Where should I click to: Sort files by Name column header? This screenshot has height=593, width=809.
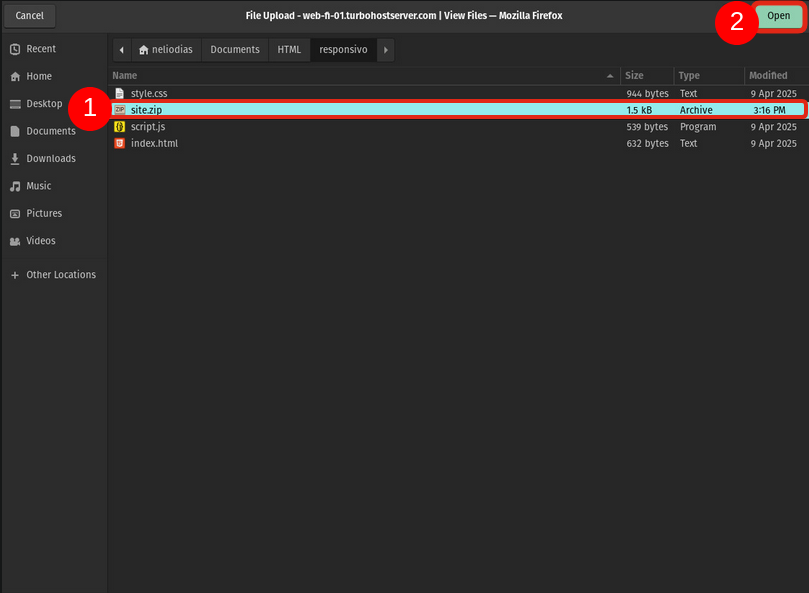125,76
